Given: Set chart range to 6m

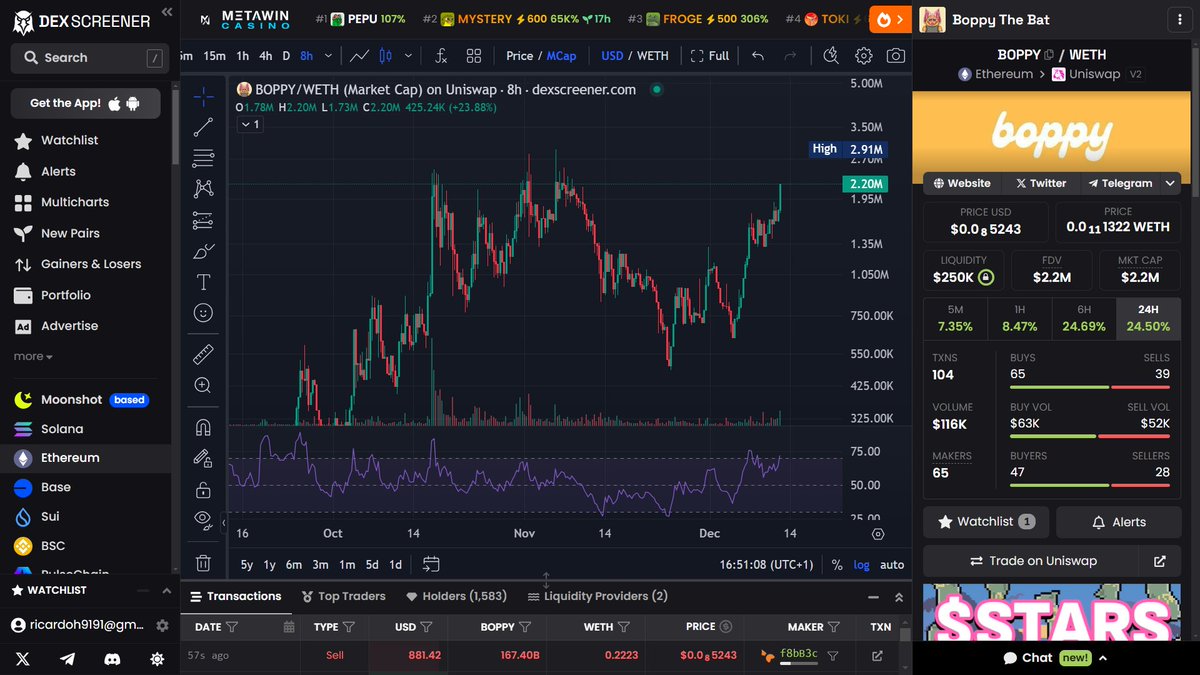Looking at the screenshot, I should coord(293,565).
